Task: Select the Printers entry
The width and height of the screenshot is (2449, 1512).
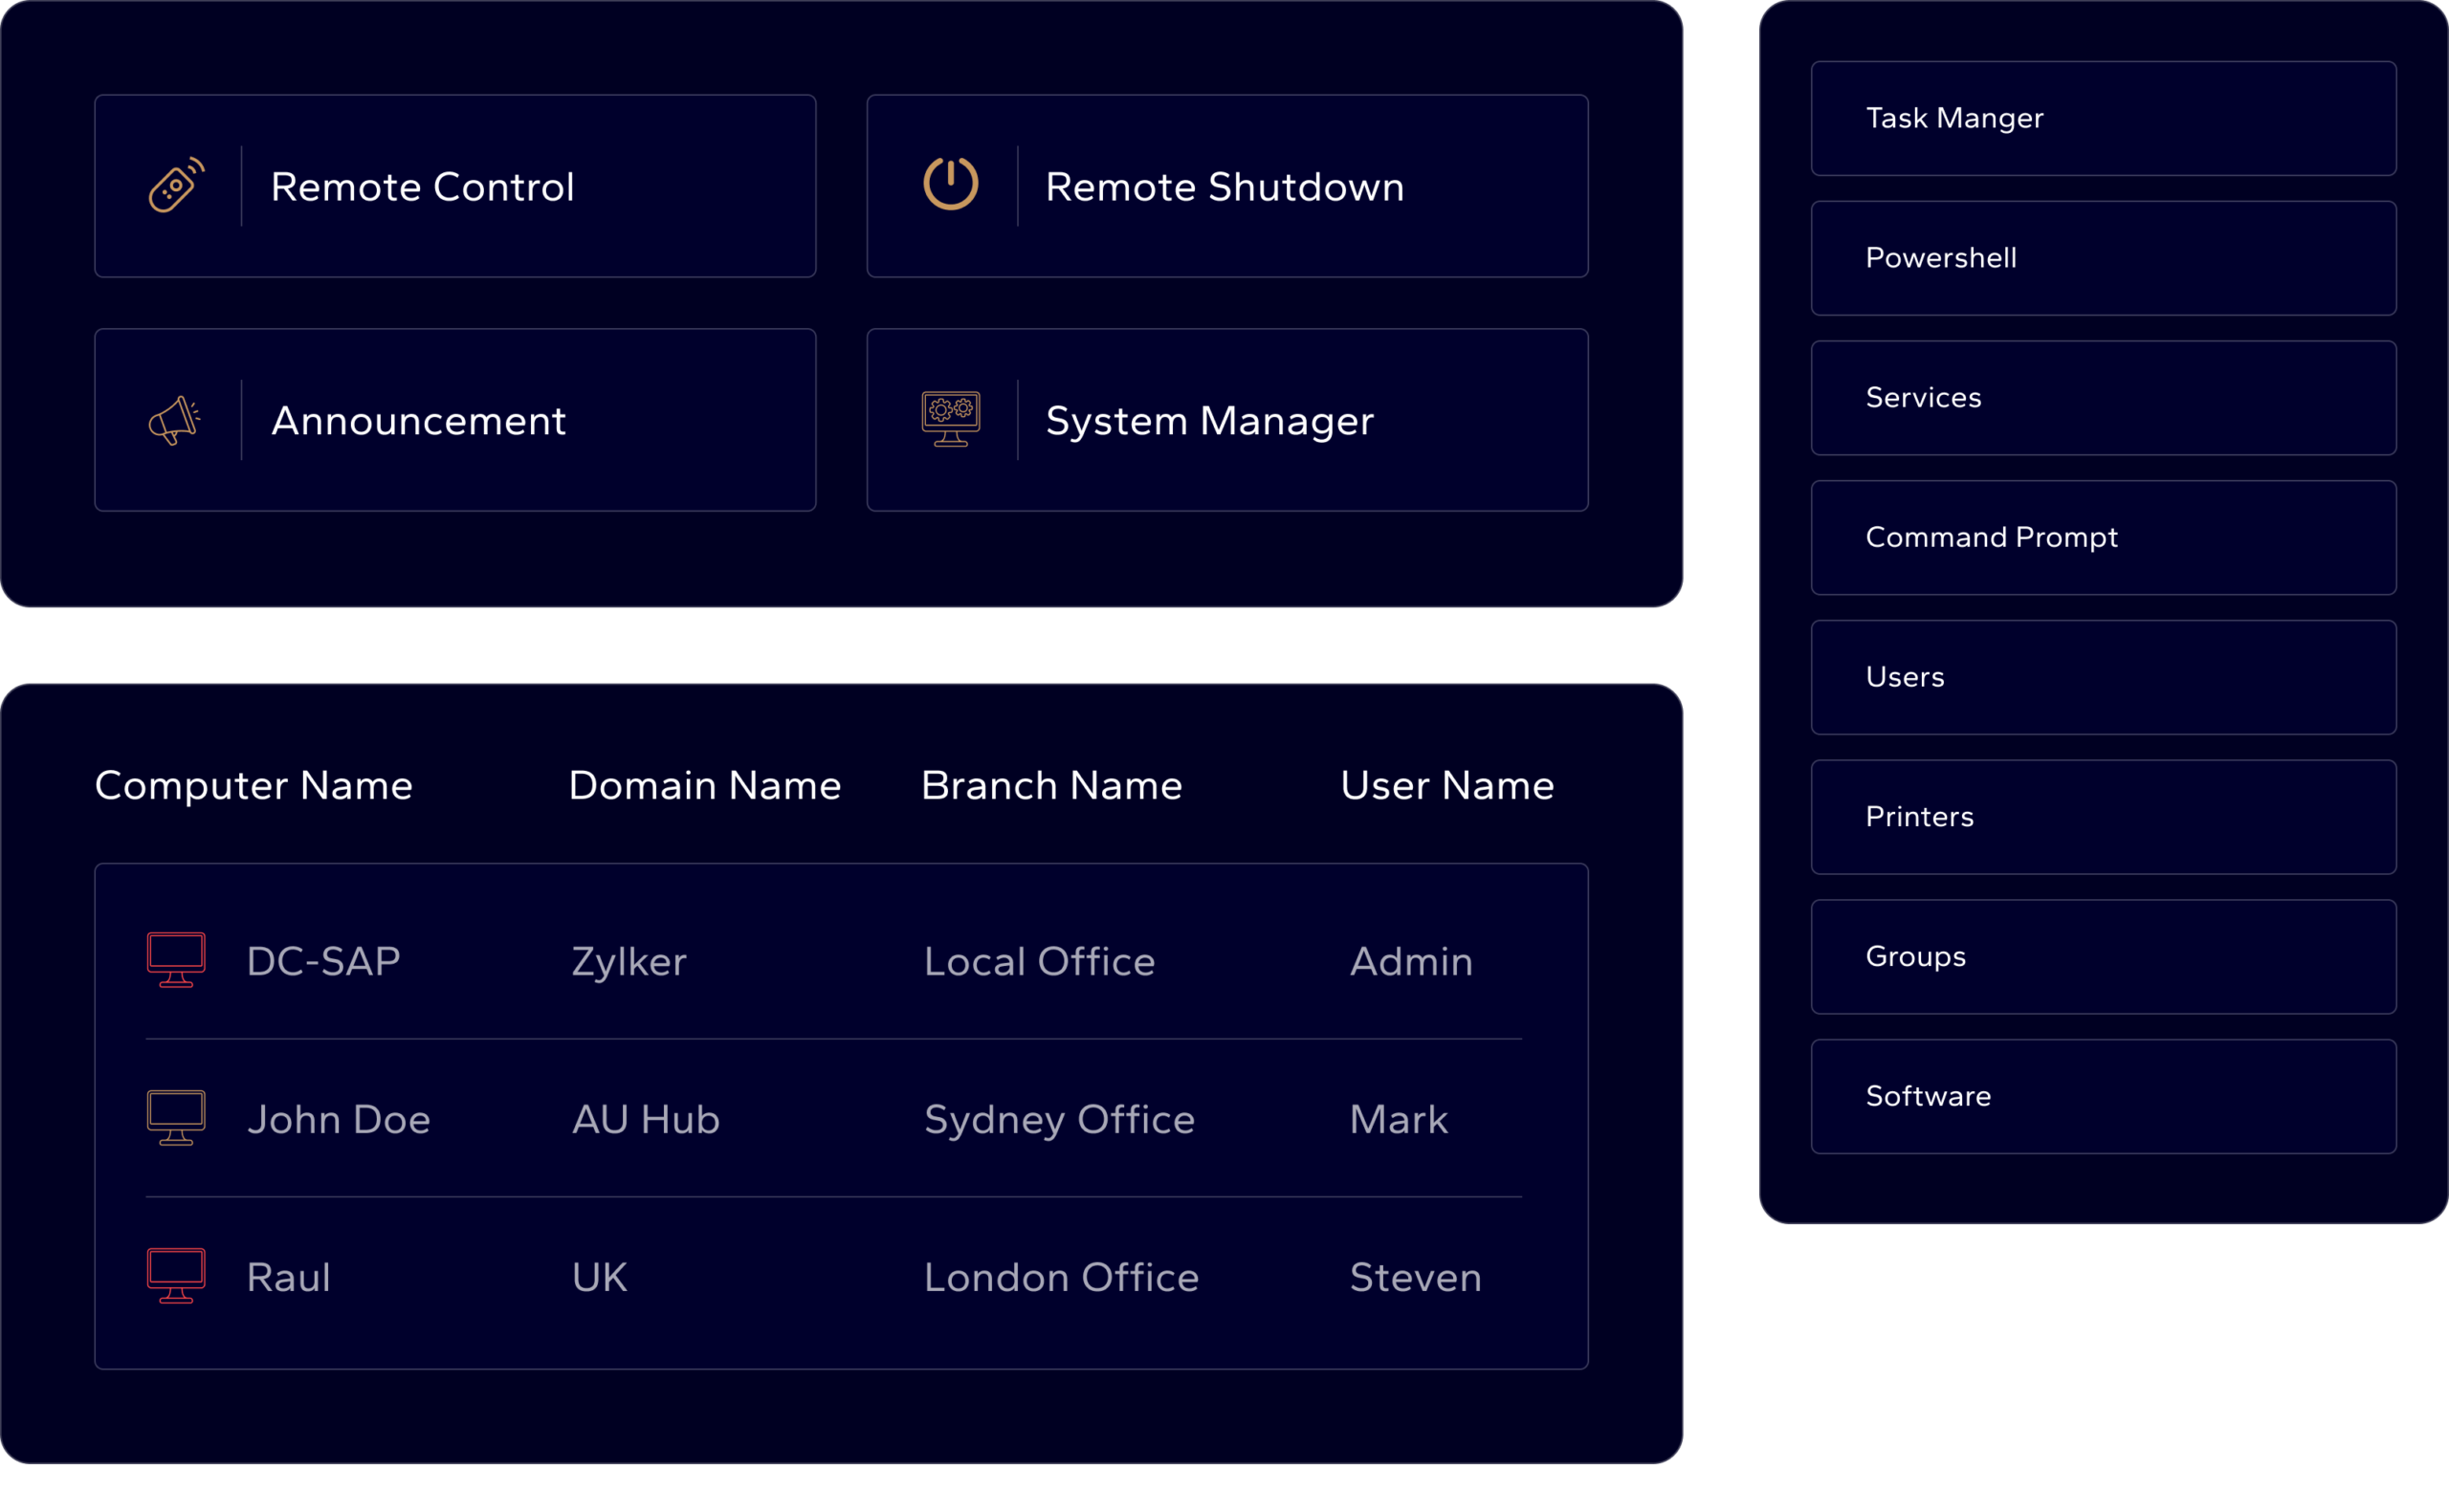Action: tap(2102, 817)
